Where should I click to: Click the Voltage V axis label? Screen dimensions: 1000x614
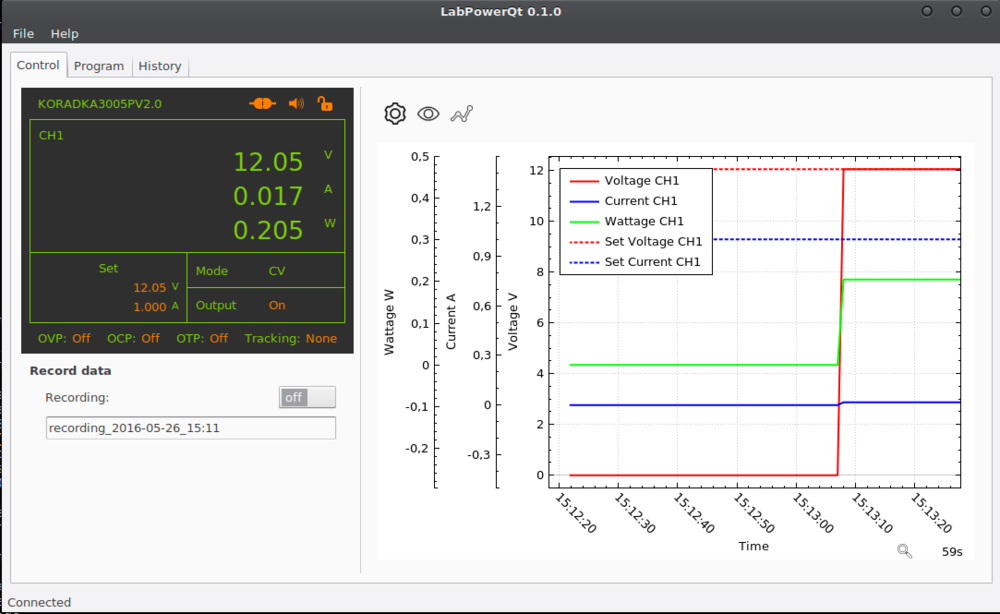(512, 321)
